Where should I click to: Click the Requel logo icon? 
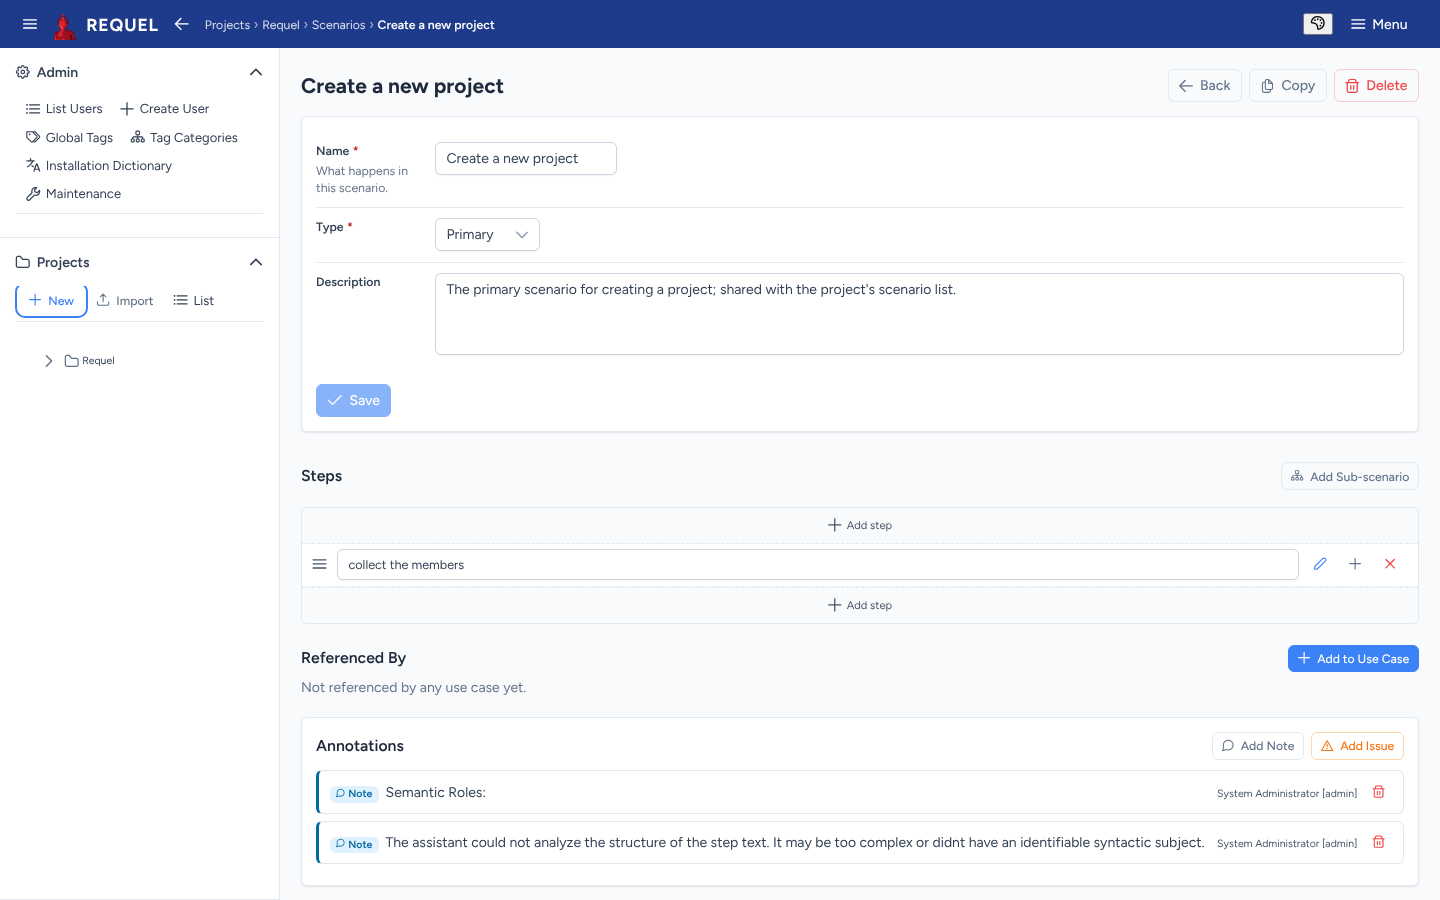(65, 25)
